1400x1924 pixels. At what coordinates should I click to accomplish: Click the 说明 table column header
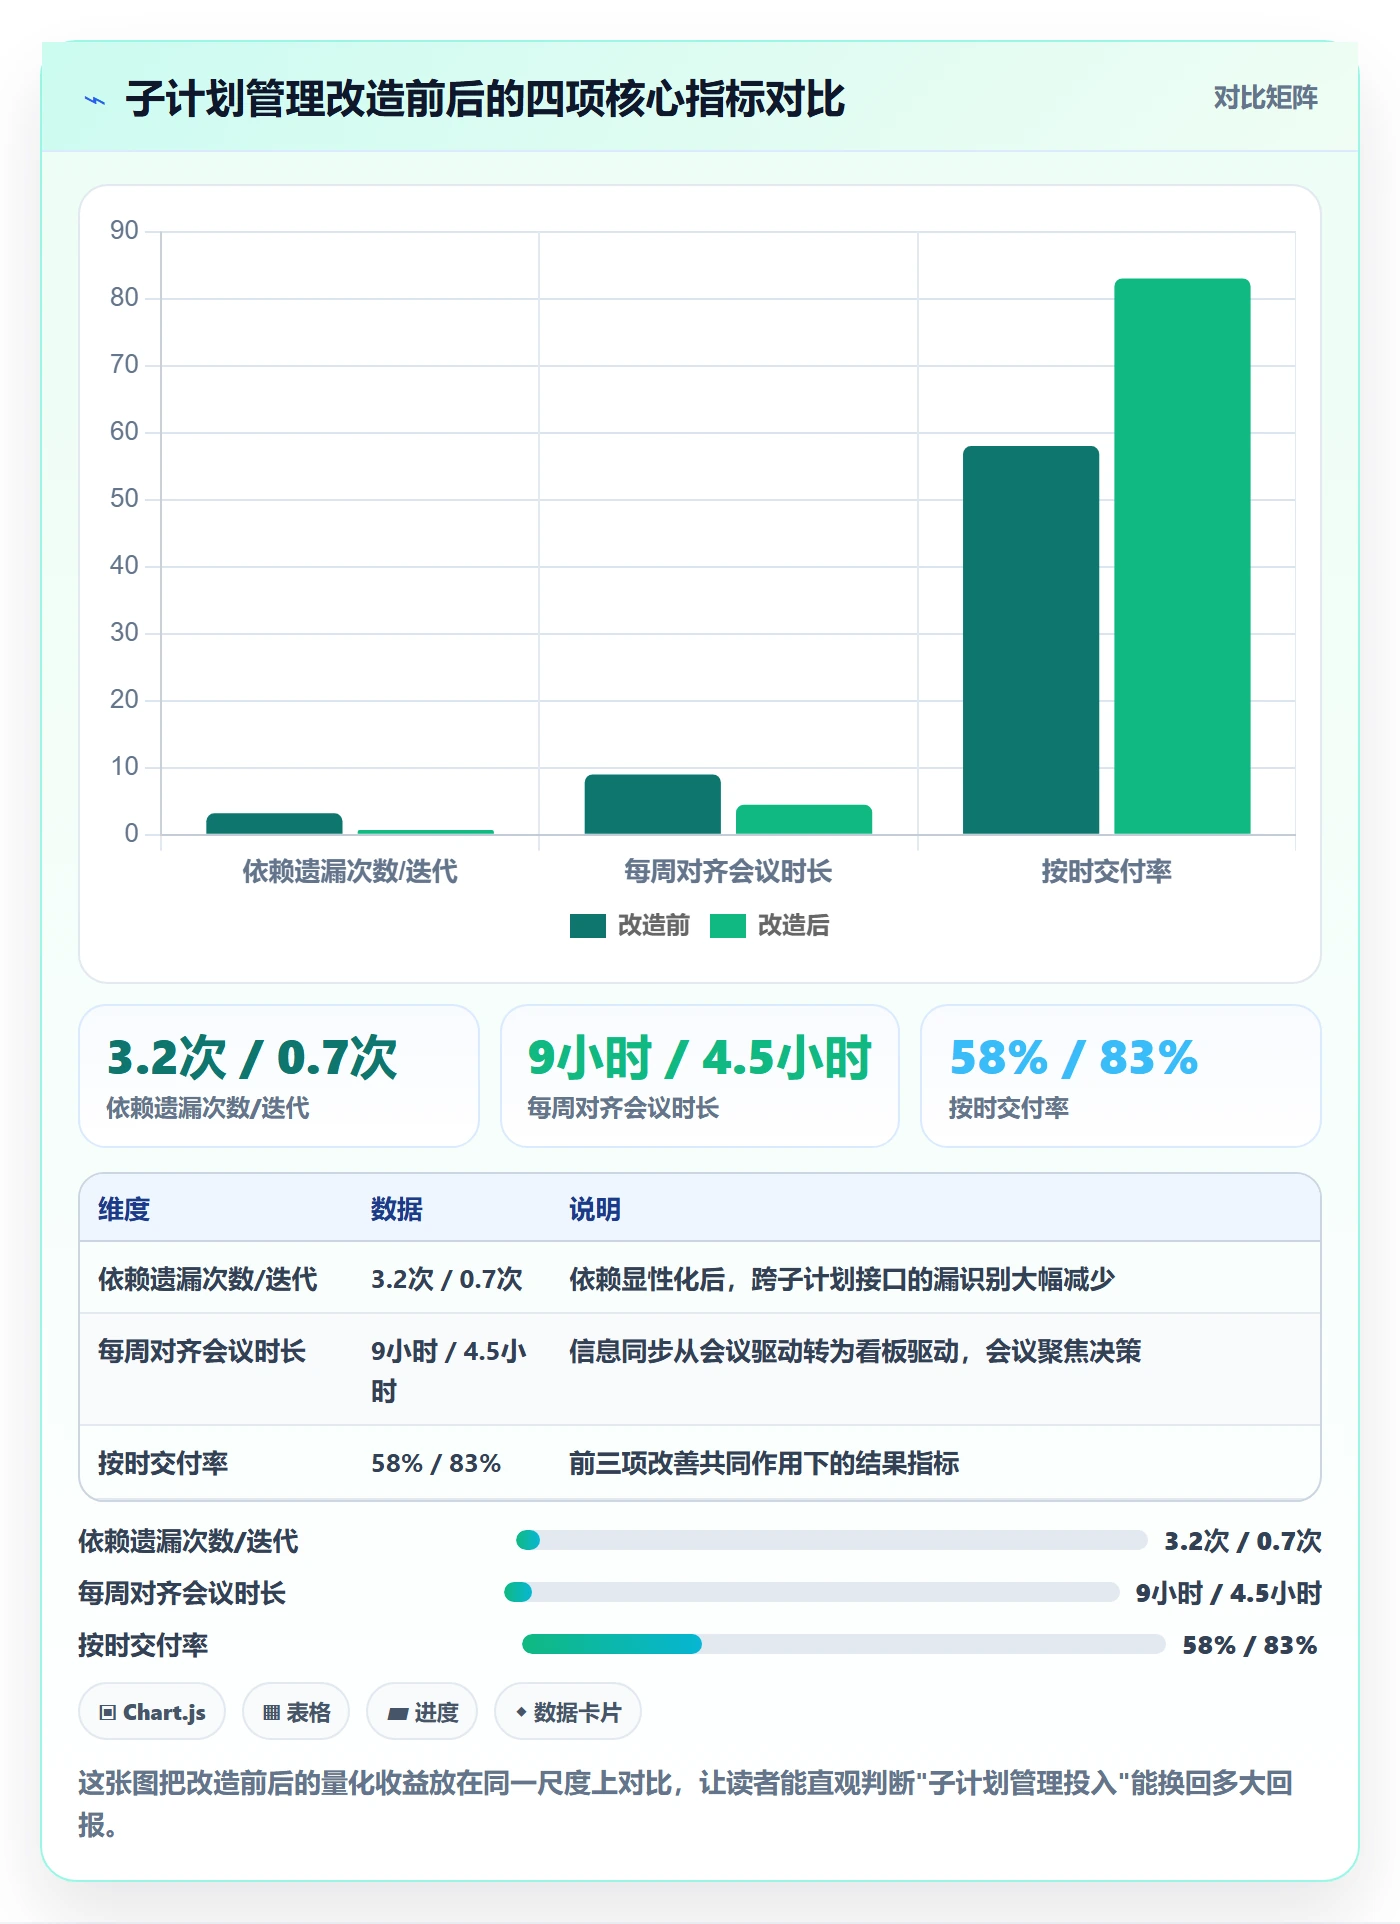click(595, 1209)
